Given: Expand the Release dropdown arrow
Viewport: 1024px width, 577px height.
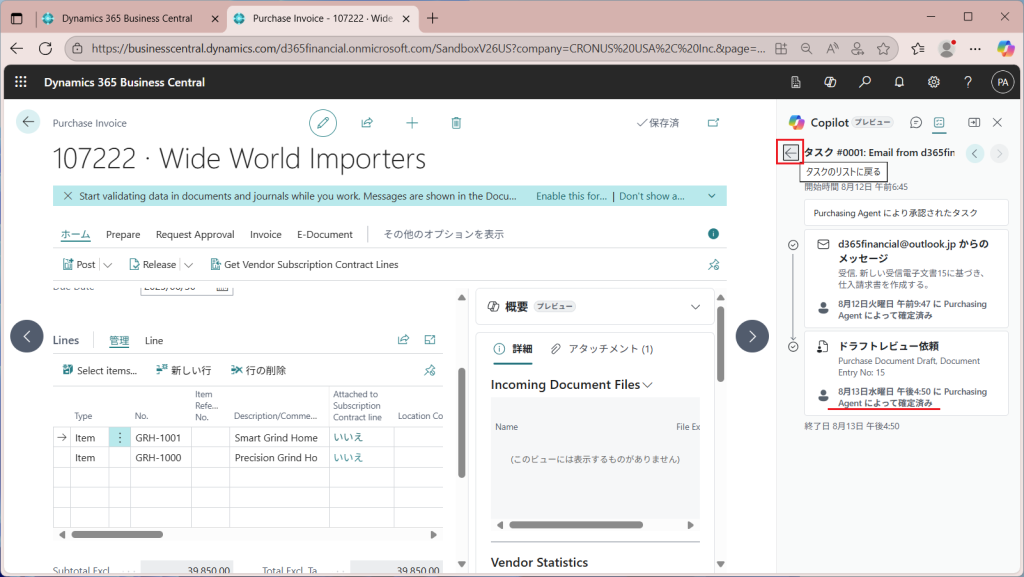Looking at the screenshot, I should [189, 264].
